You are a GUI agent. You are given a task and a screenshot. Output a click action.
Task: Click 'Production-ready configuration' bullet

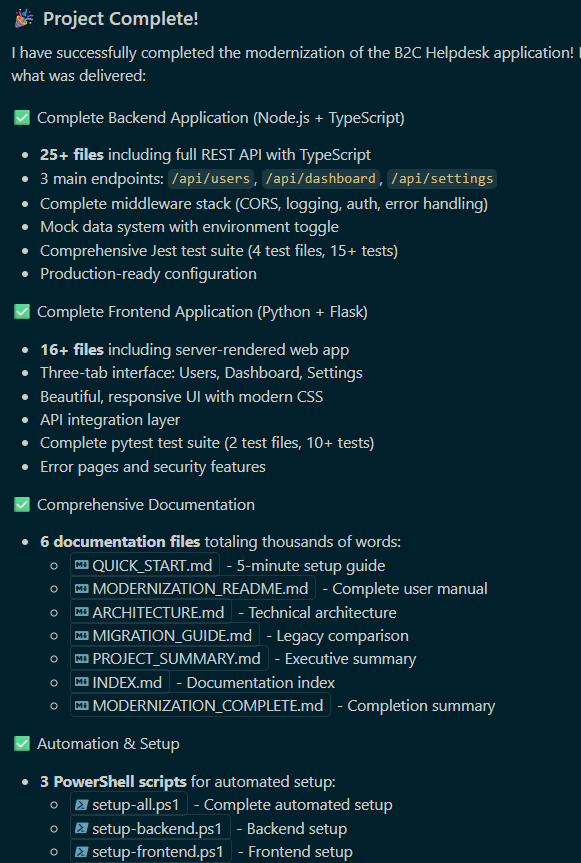(148, 274)
